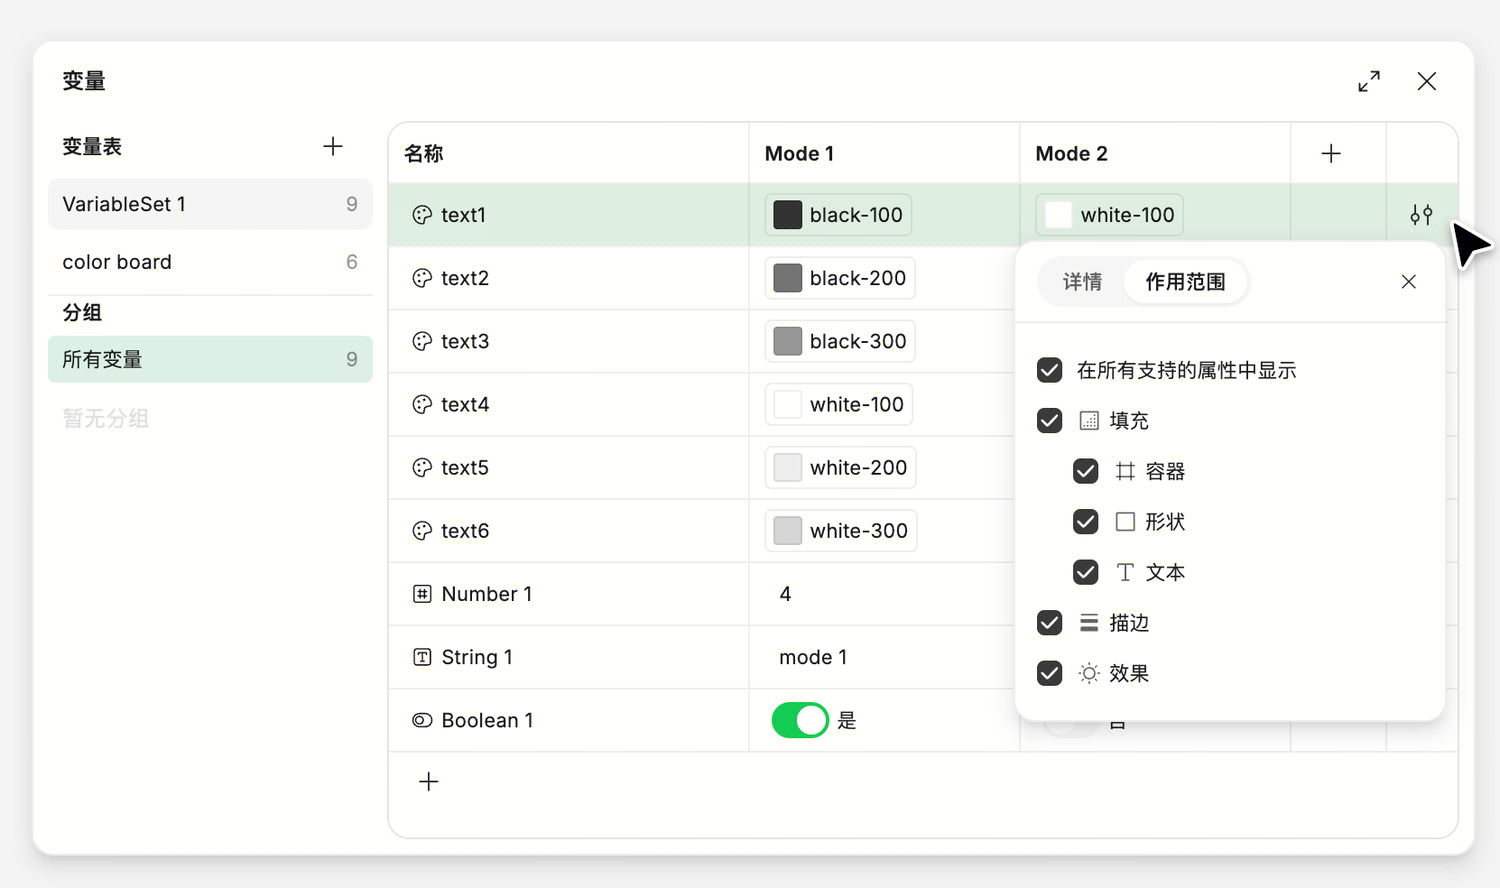Click the color palette icon beside text2
The height and width of the screenshot is (888, 1500).
[422, 278]
